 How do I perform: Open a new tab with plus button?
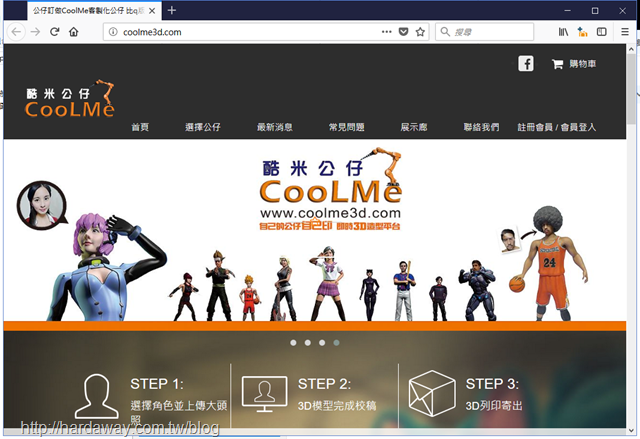(x=172, y=10)
